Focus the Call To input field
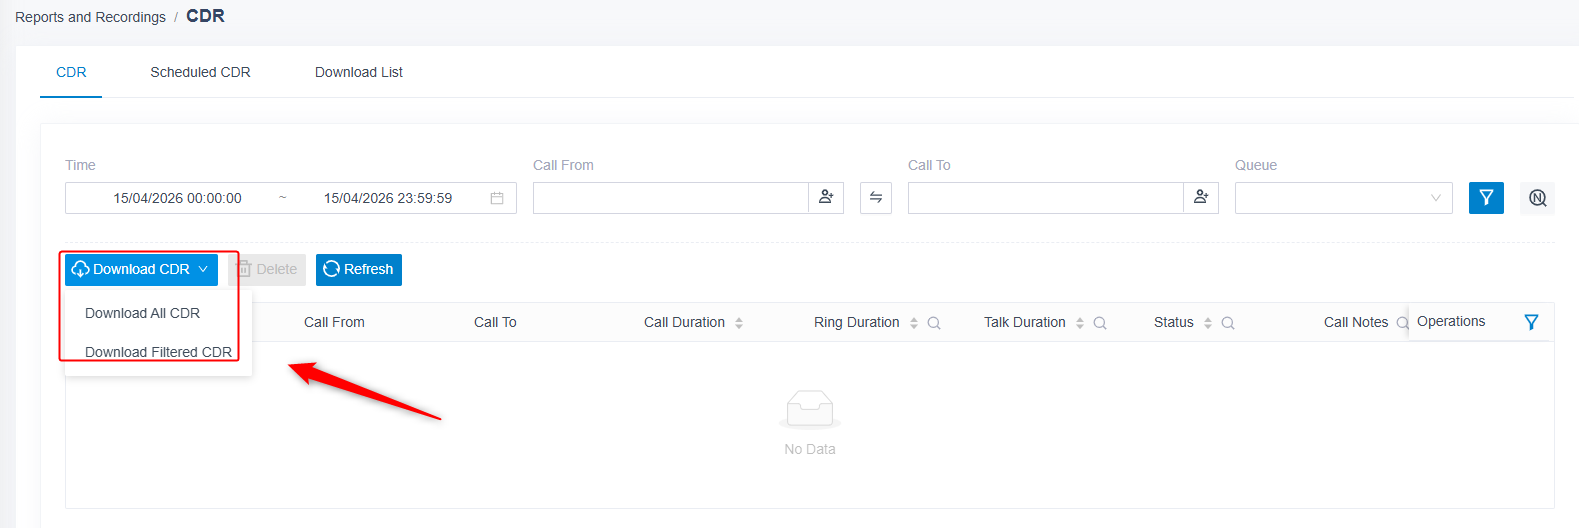 point(1046,198)
